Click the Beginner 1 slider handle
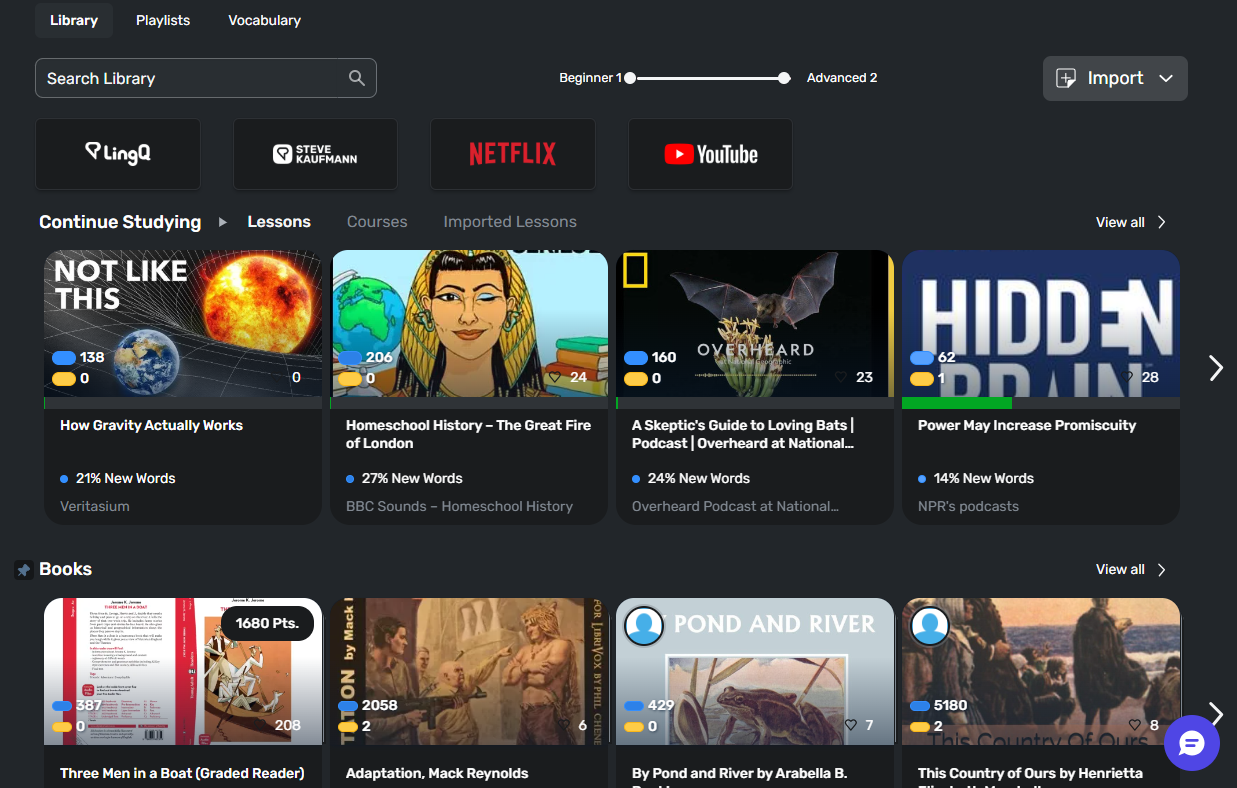Screen dimensions: 1237x788 pos(630,78)
